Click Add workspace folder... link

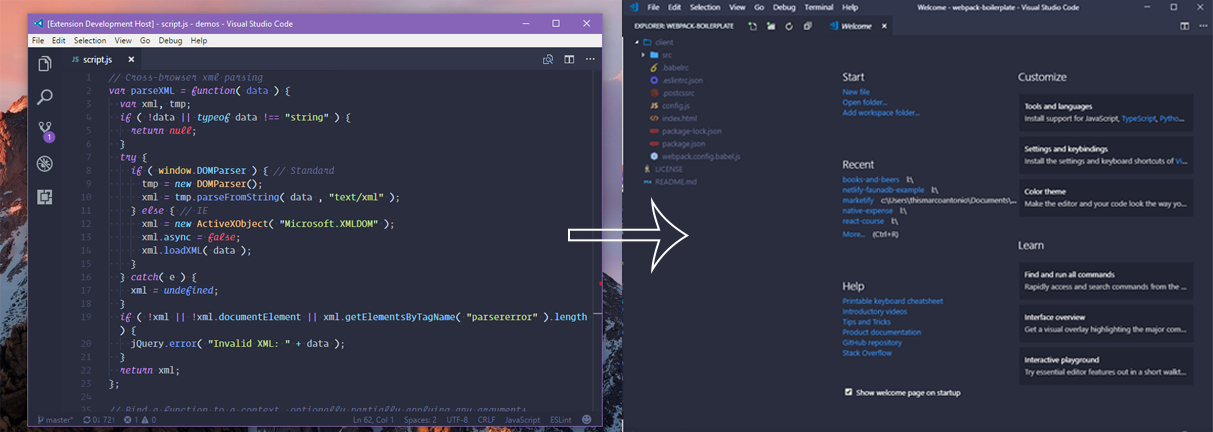[x=881, y=113]
